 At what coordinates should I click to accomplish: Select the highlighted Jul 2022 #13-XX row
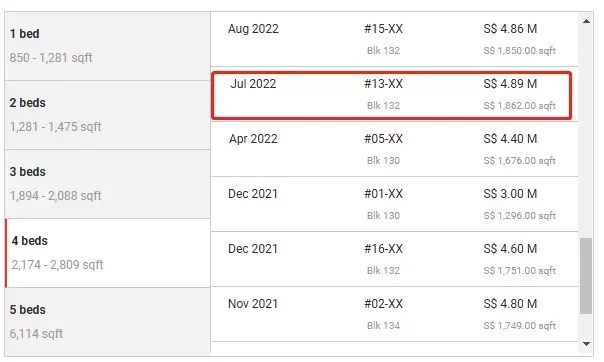tap(391, 95)
